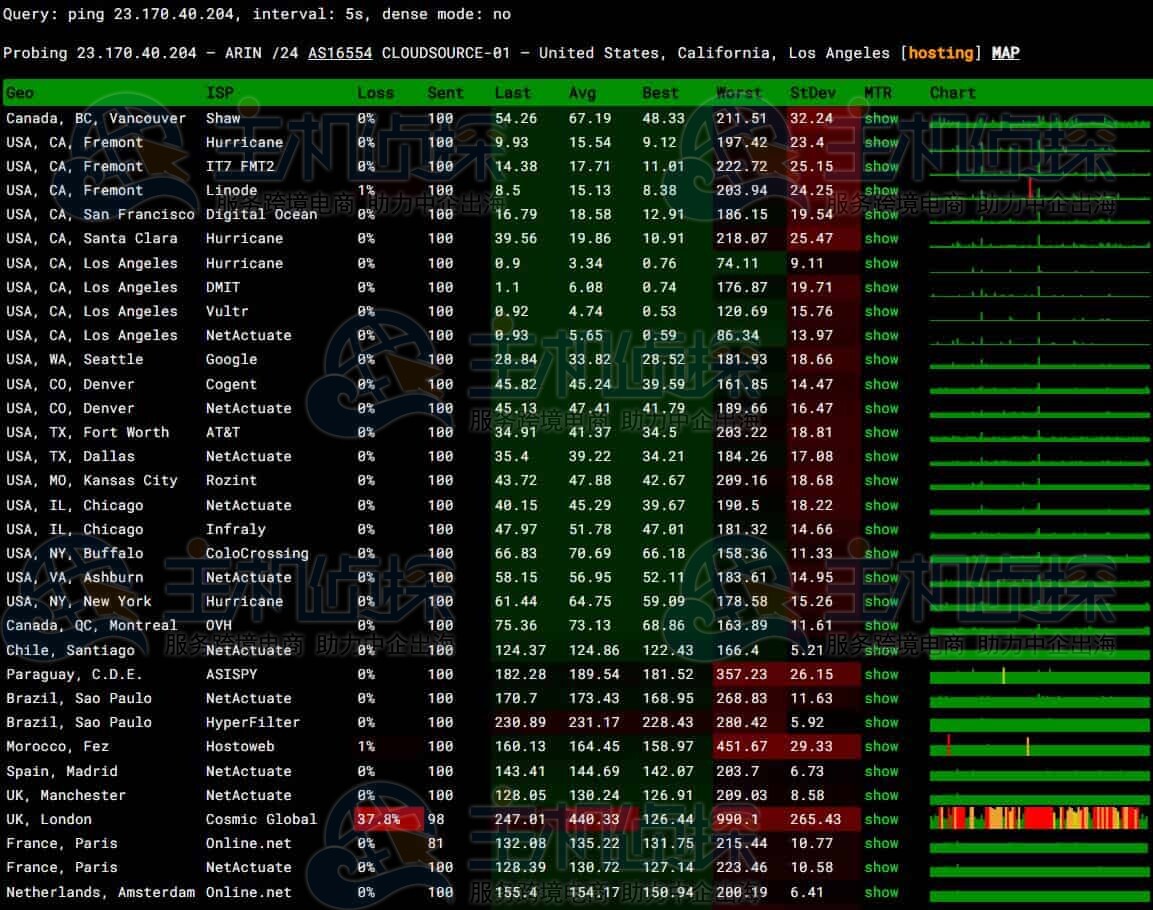
Task: Click the MAP link in header
Action: click(1005, 53)
